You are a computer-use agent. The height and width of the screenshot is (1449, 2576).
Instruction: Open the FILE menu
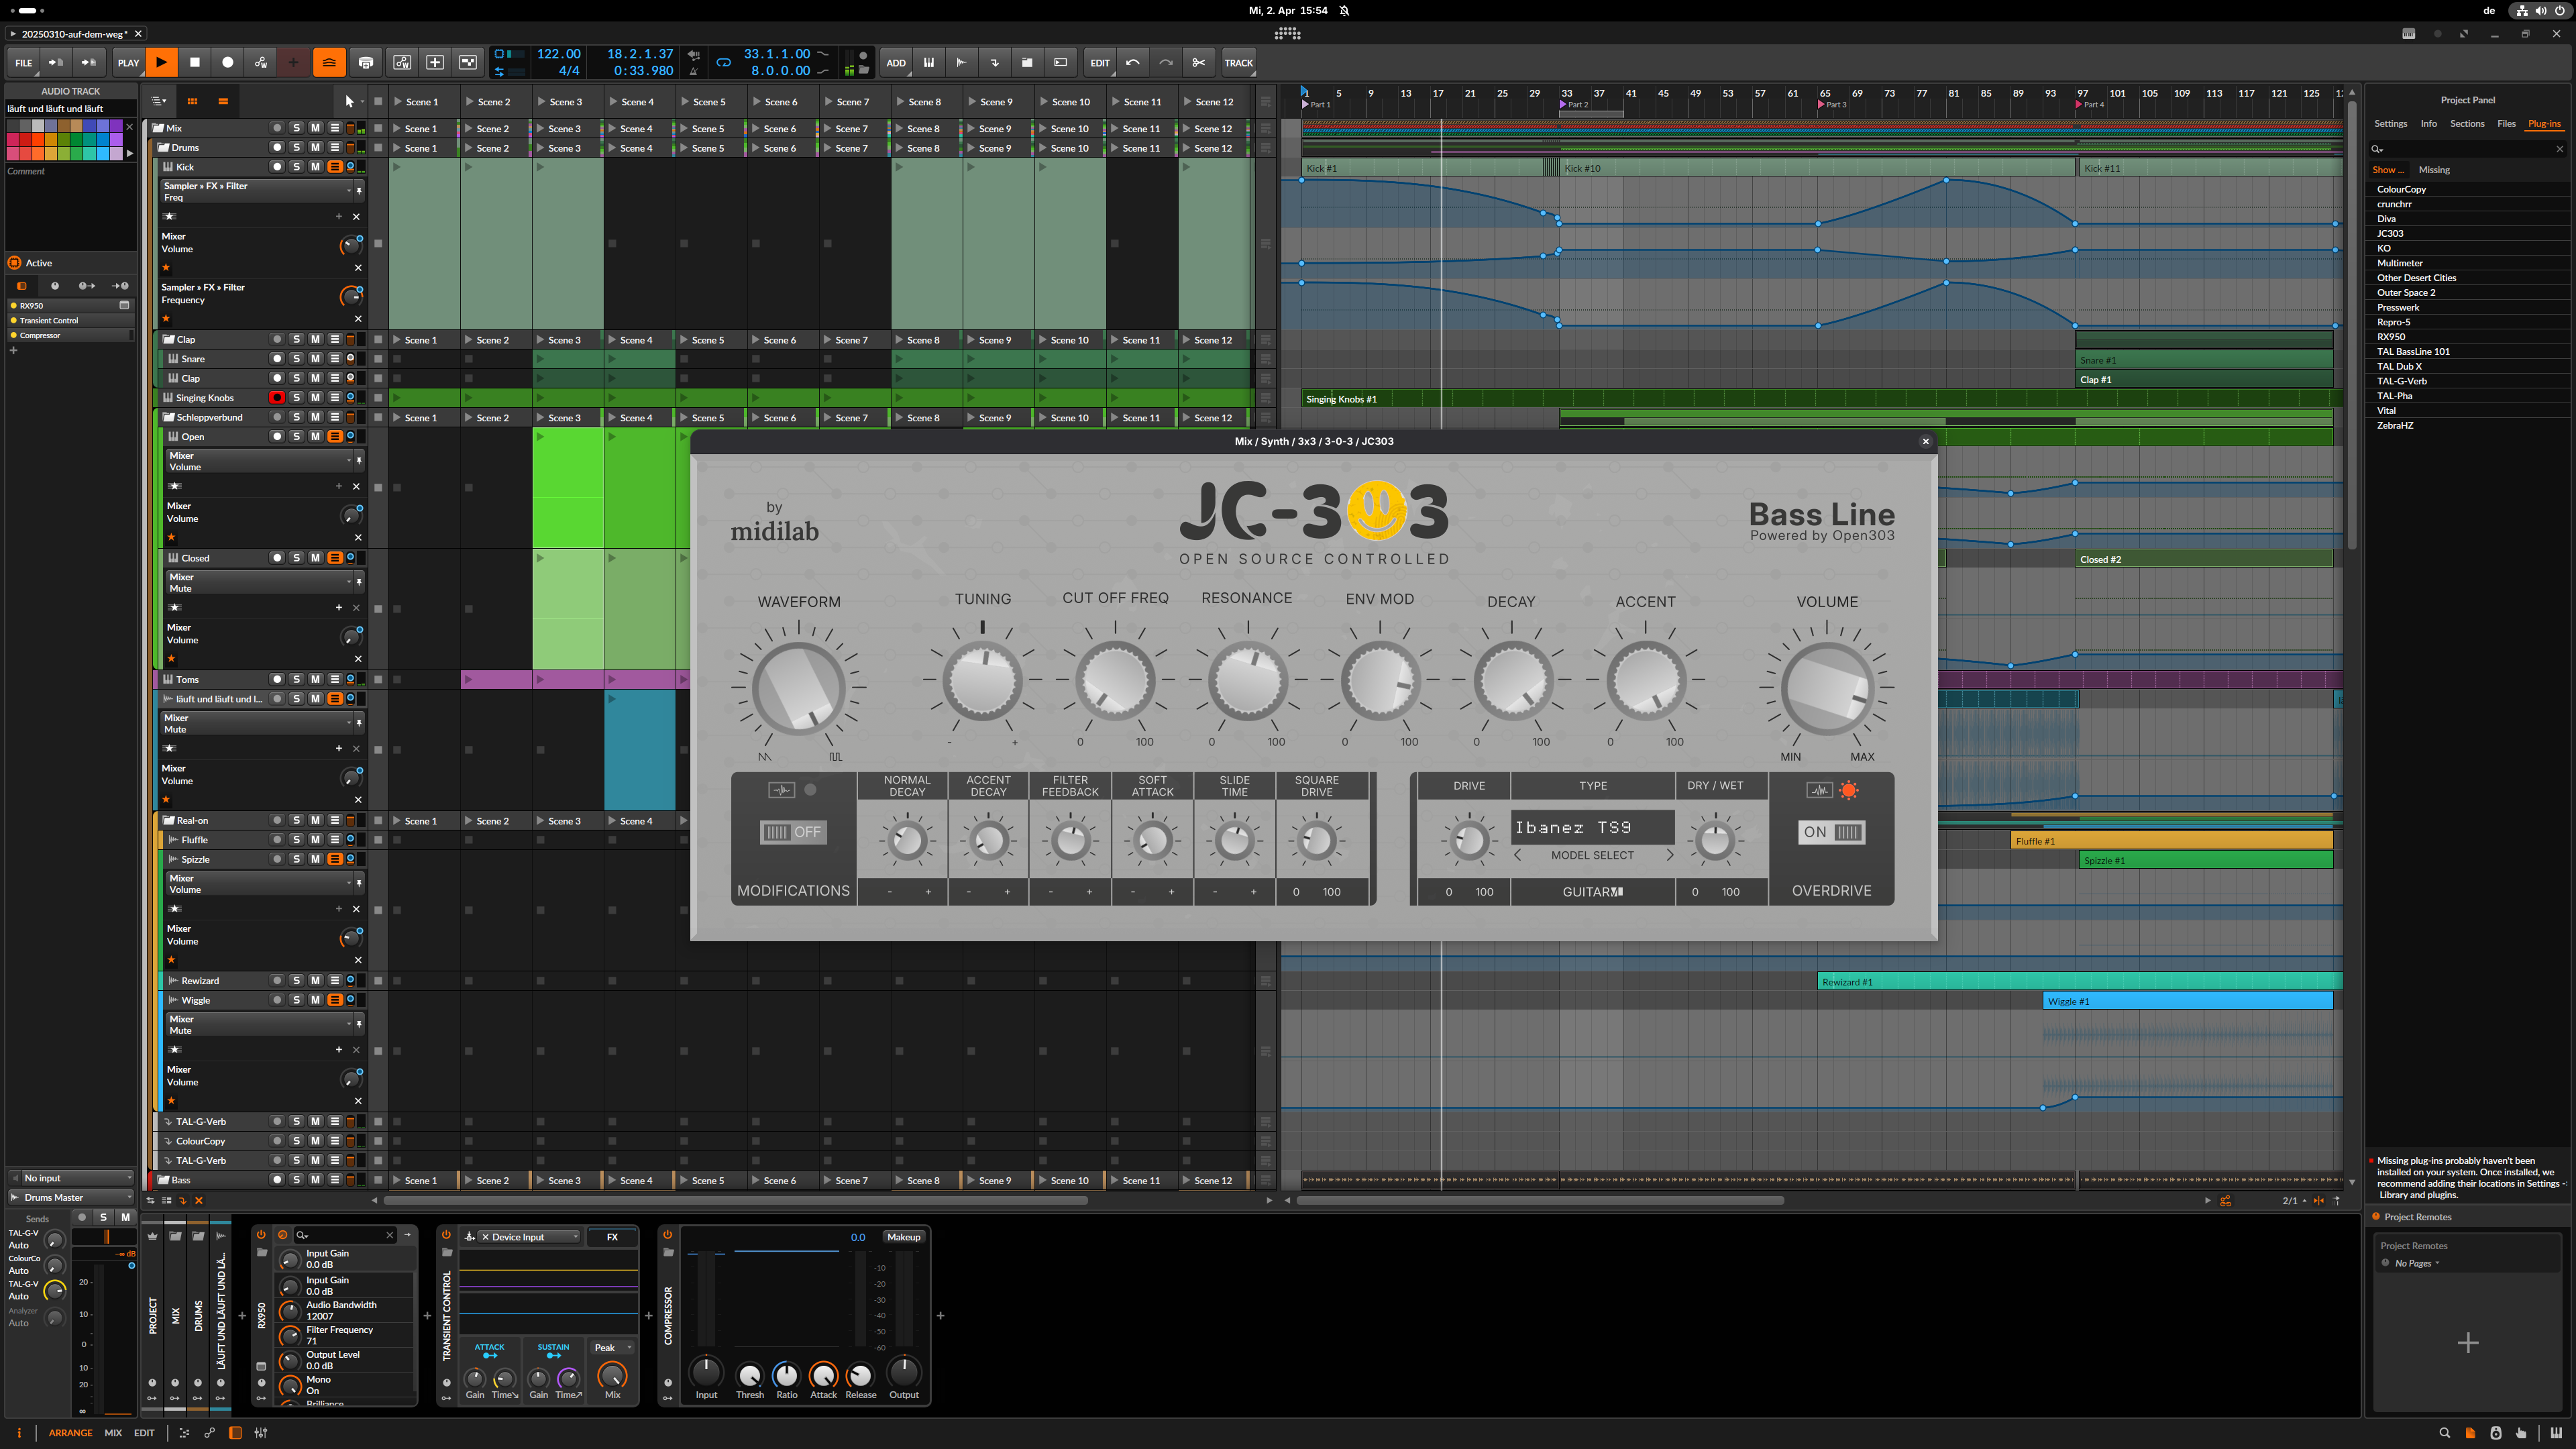point(24,62)
